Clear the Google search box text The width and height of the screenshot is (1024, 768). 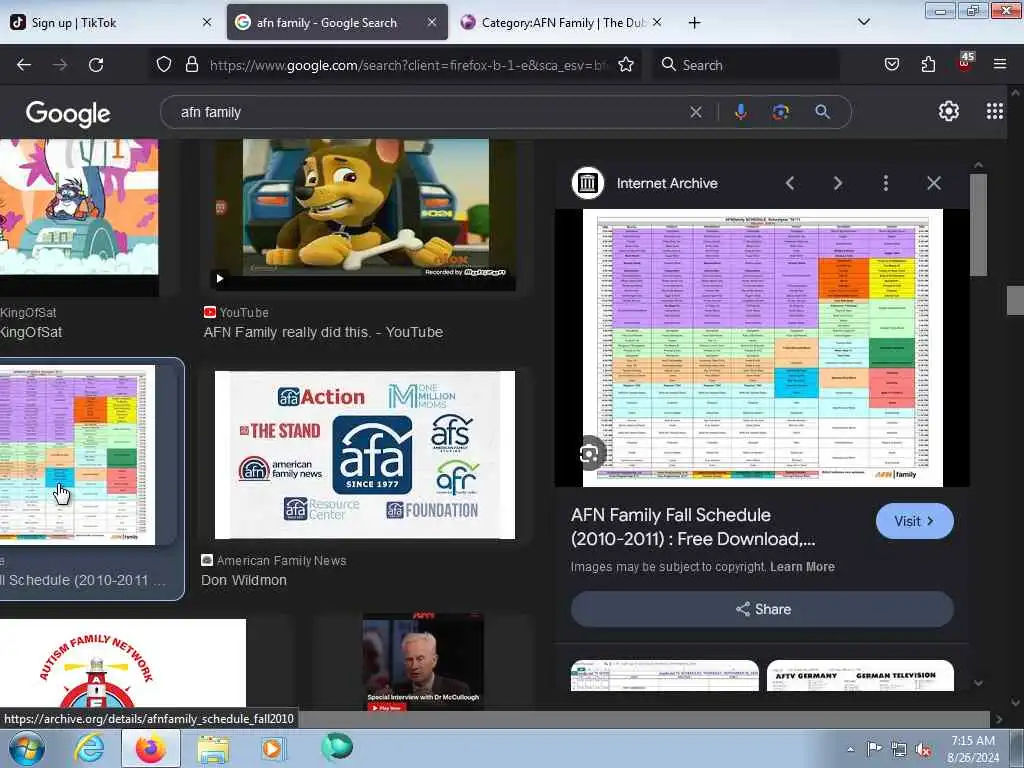tap(696, 112)
